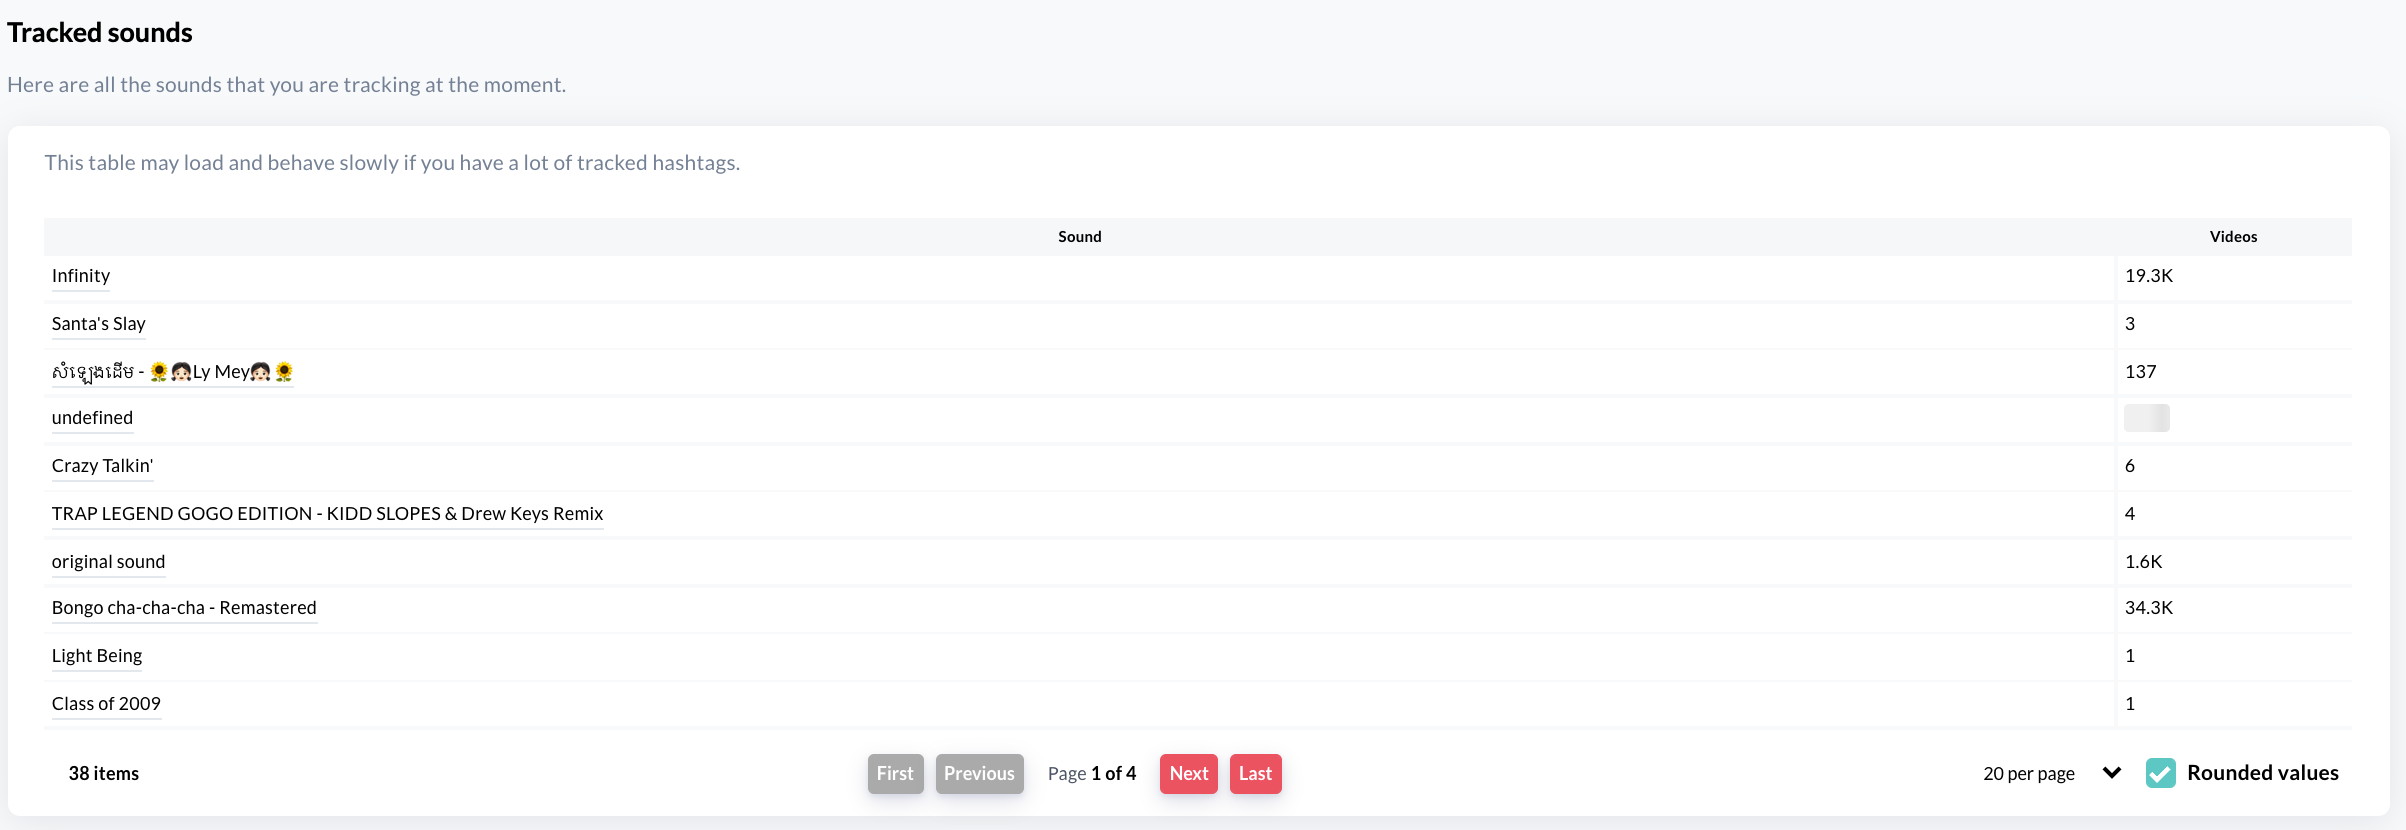The width and height of the screenshot is (2406, 830).
Task: Jump to the Last page
Action: coord(1255,773)
